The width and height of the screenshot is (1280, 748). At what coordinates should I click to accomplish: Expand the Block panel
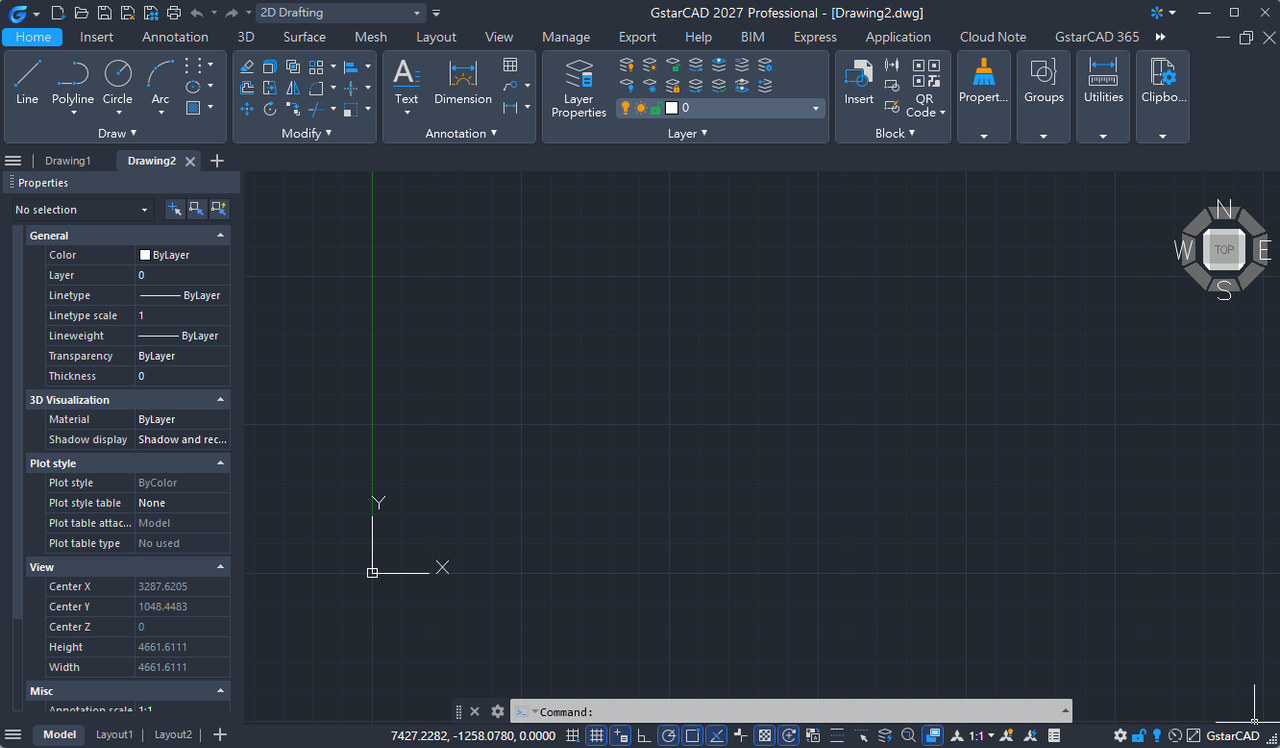[895, 133]
